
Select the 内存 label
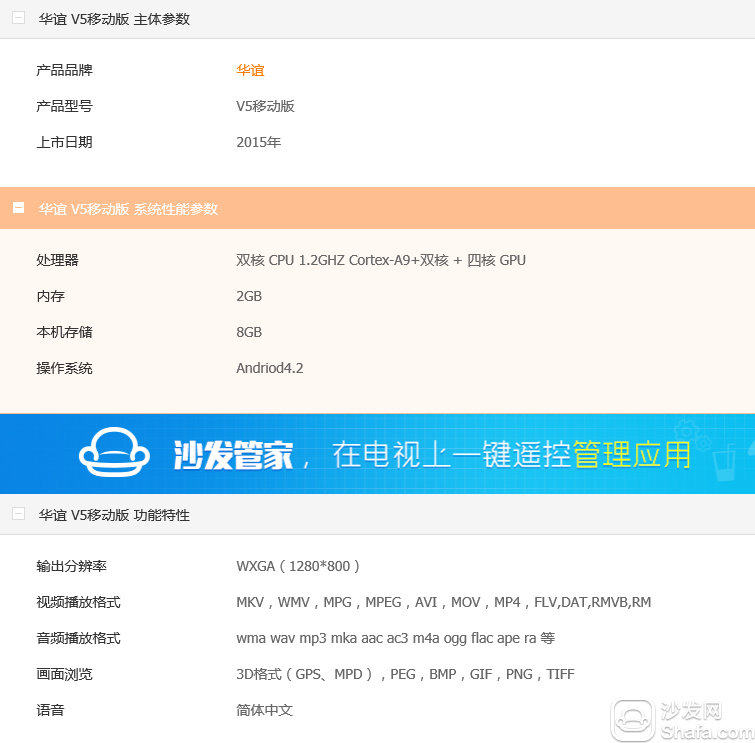(x=51, y=296)
